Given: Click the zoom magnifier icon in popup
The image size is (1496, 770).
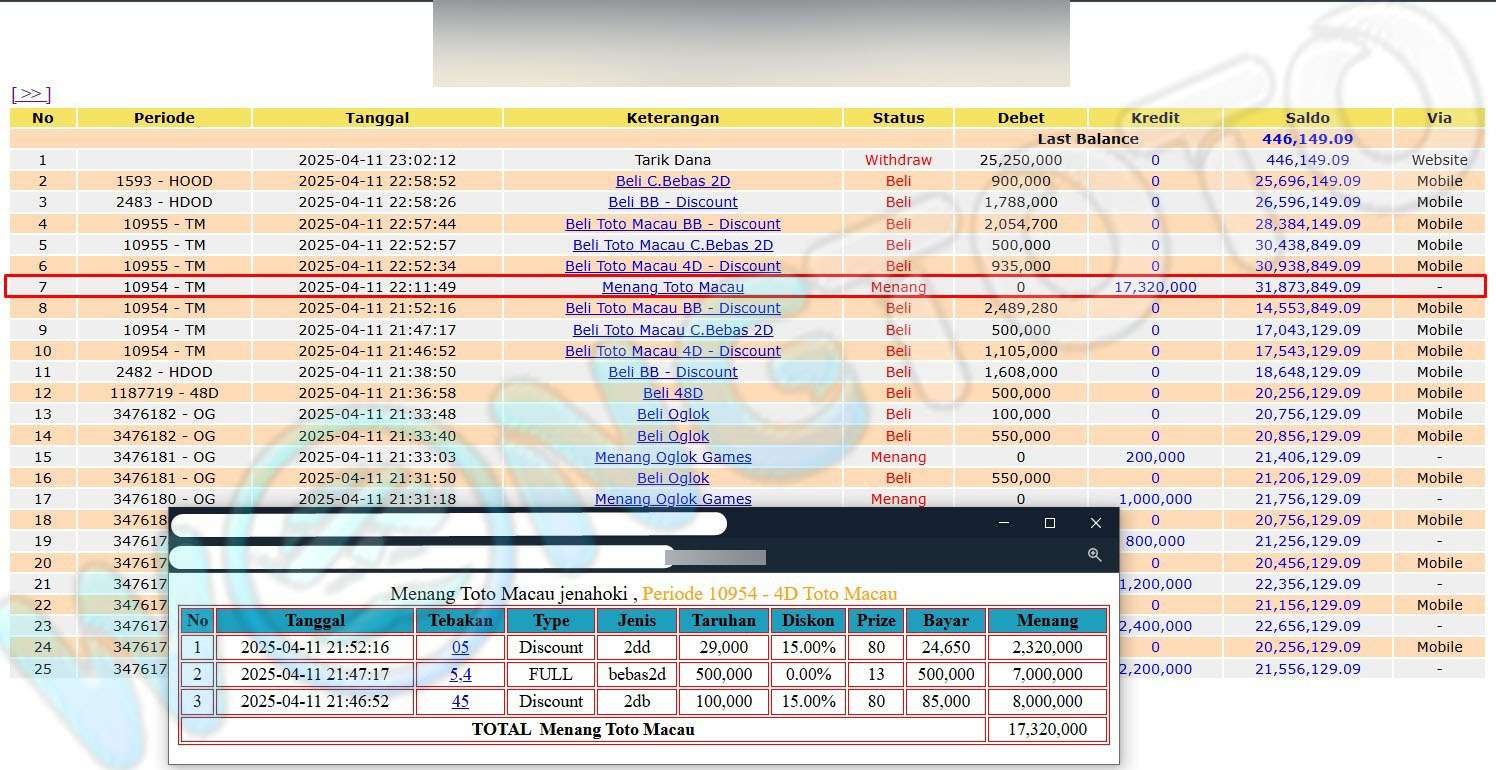Looking at the screenshot, I should [x=1094, y=555].
